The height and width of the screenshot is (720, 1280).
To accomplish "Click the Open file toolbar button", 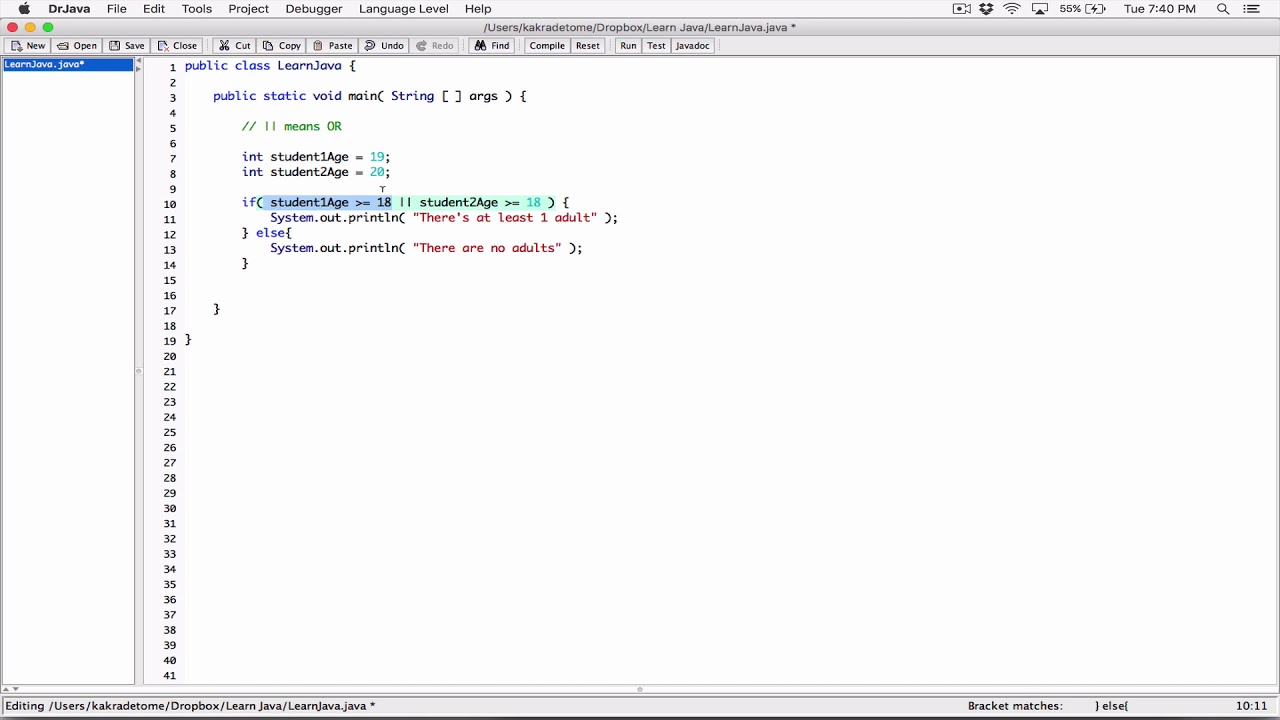I will [76, 46].
